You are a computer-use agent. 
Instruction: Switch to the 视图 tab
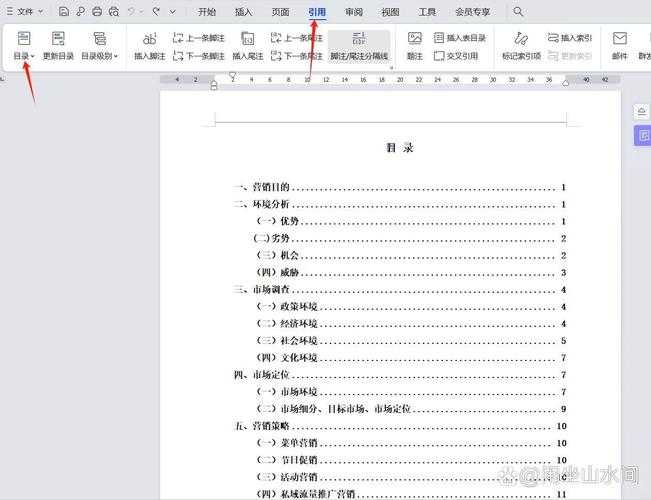391,12
